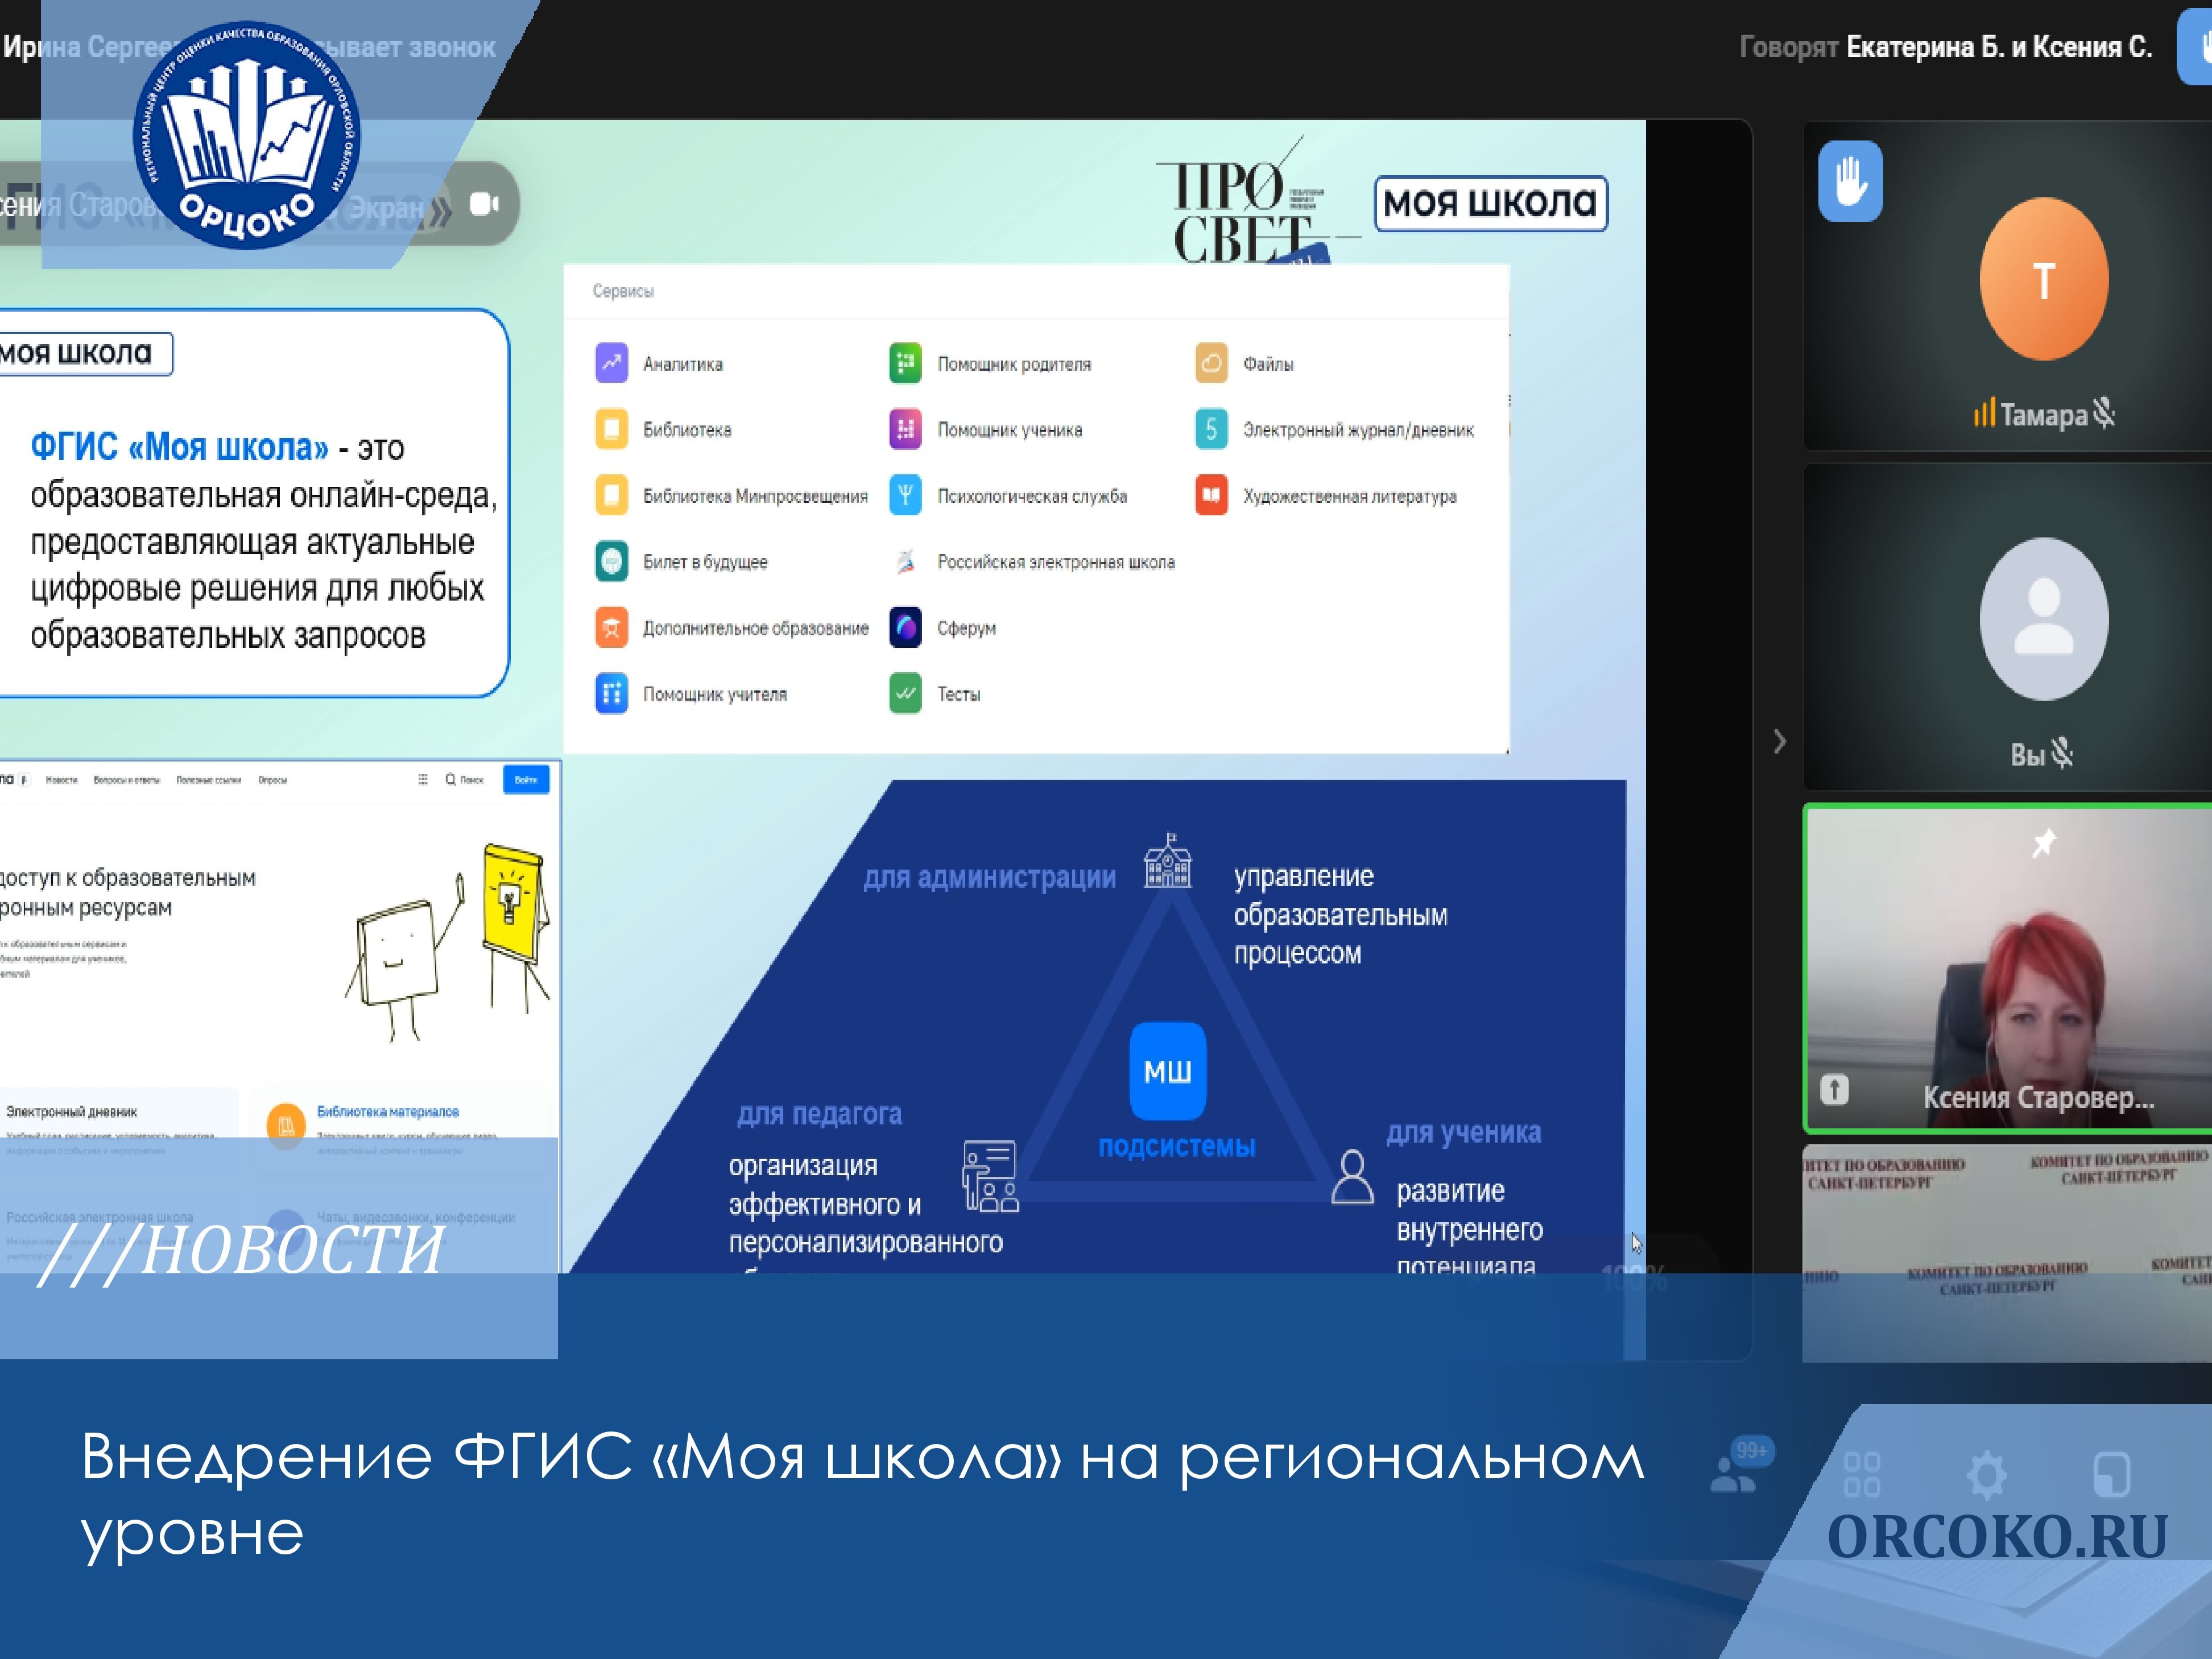Screen dimensions: 2212x1659
Task: Toggle the muted microphone next to Вы
Action: [2062, 753]
